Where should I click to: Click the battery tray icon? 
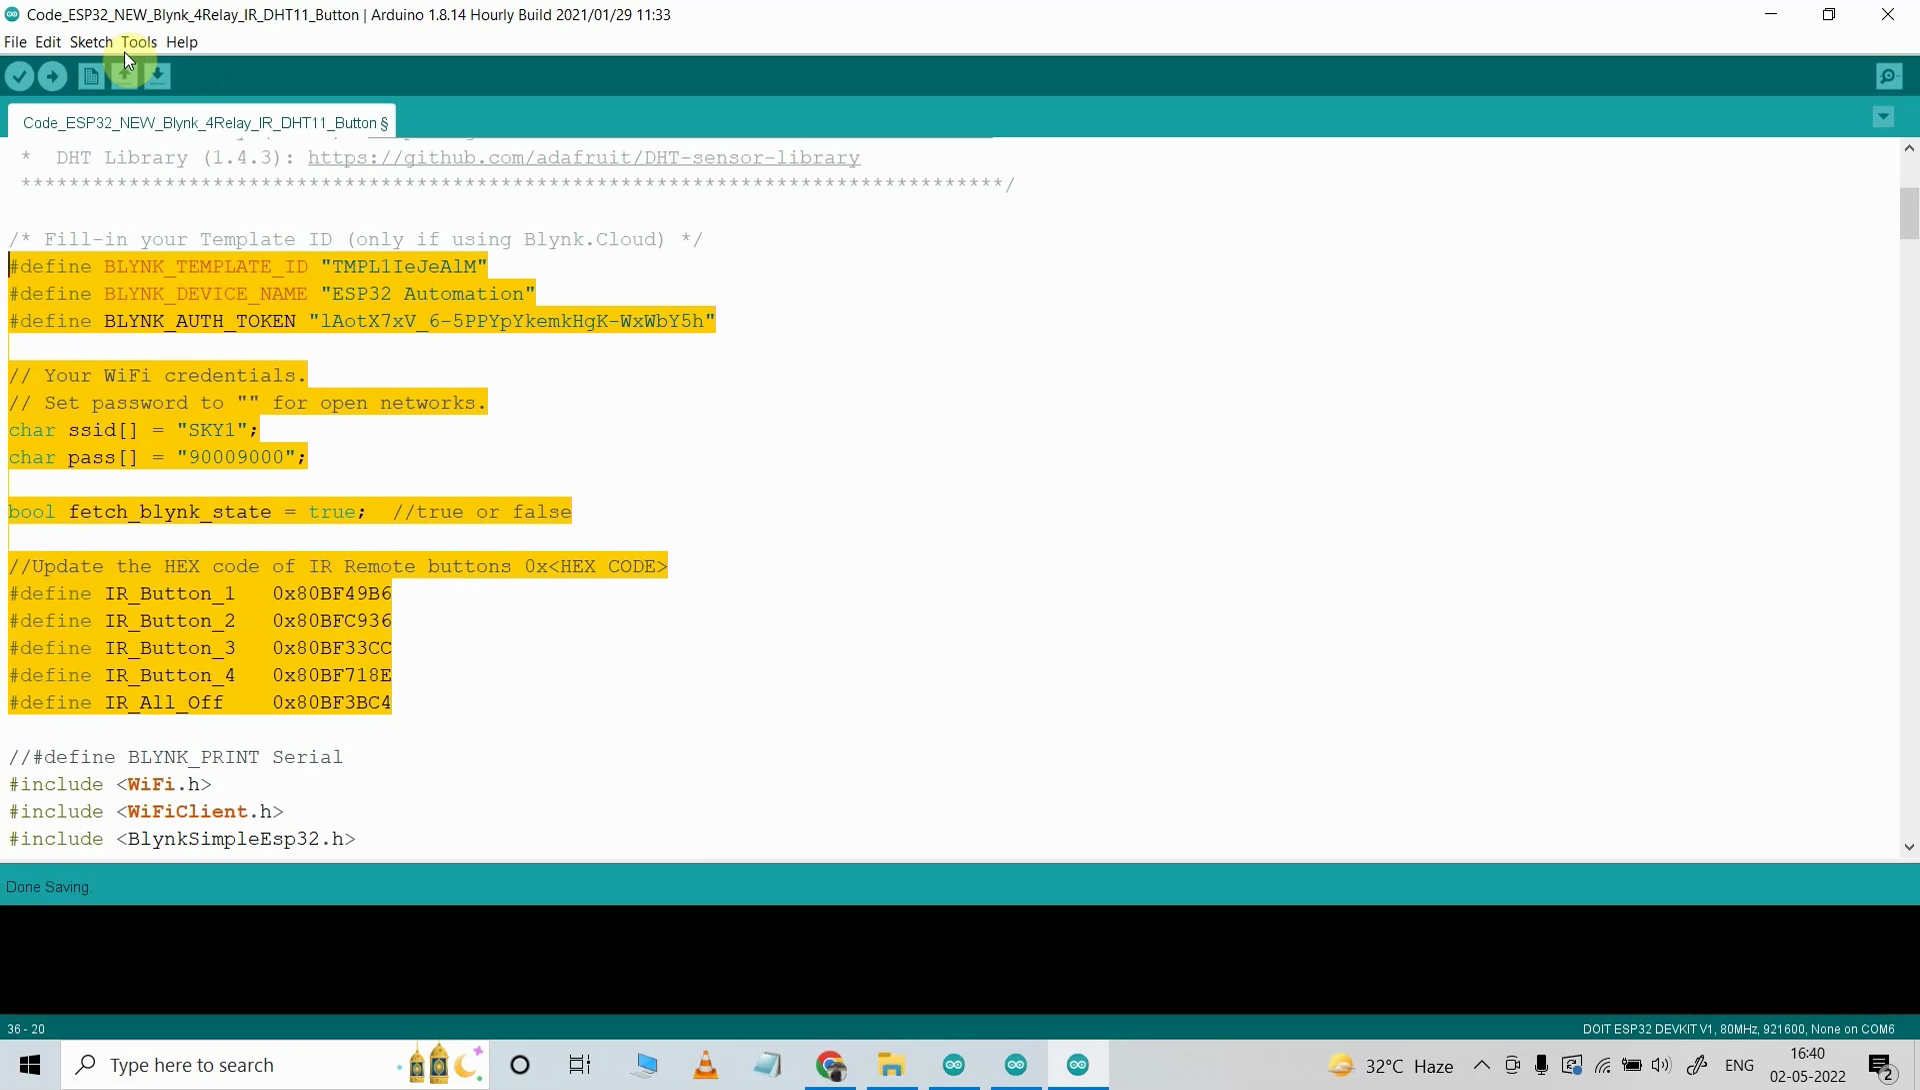point(1632,1065)
